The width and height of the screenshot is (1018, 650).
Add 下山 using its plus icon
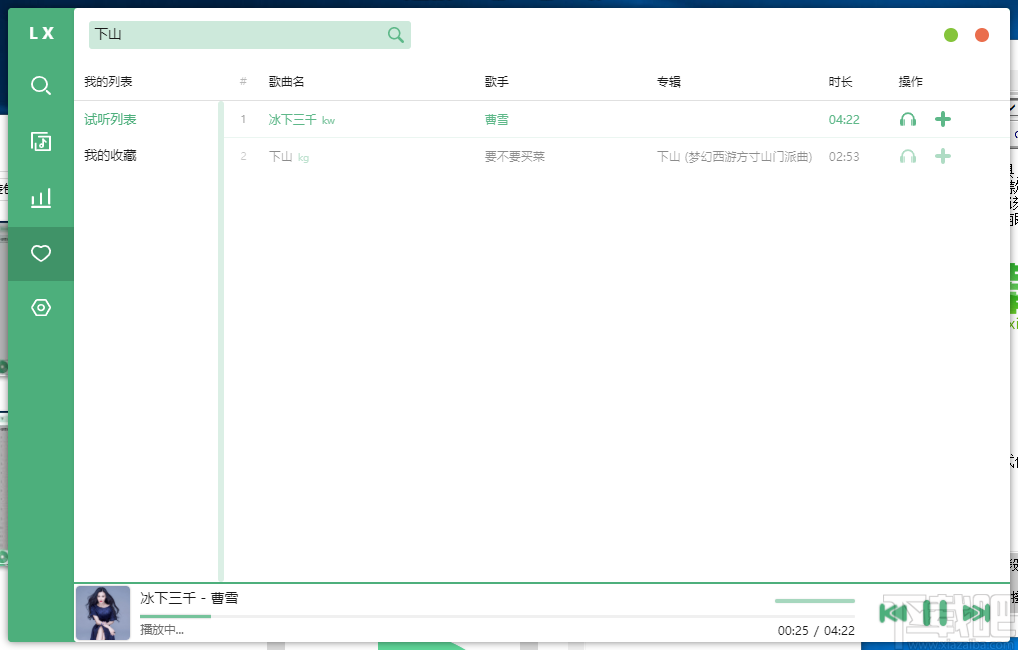tap(942, 156)
